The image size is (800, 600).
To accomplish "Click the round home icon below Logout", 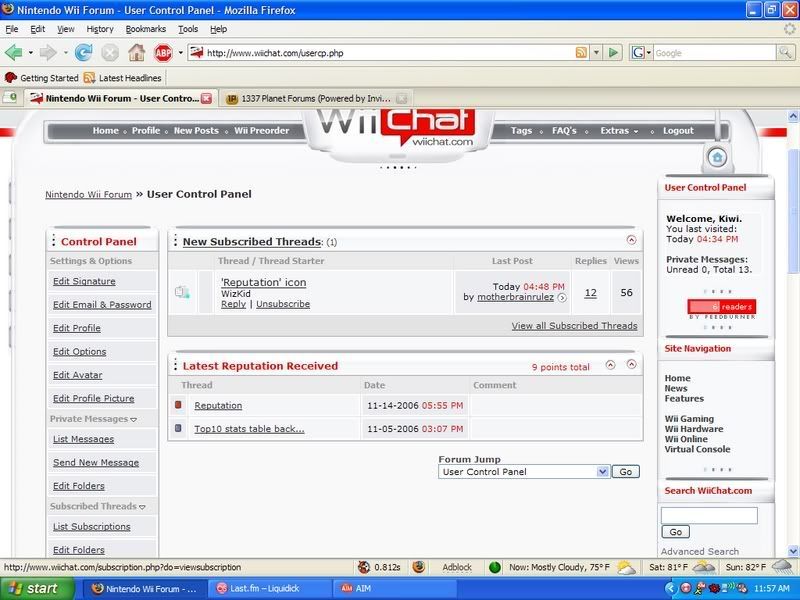I will click(x=717, y=157).
